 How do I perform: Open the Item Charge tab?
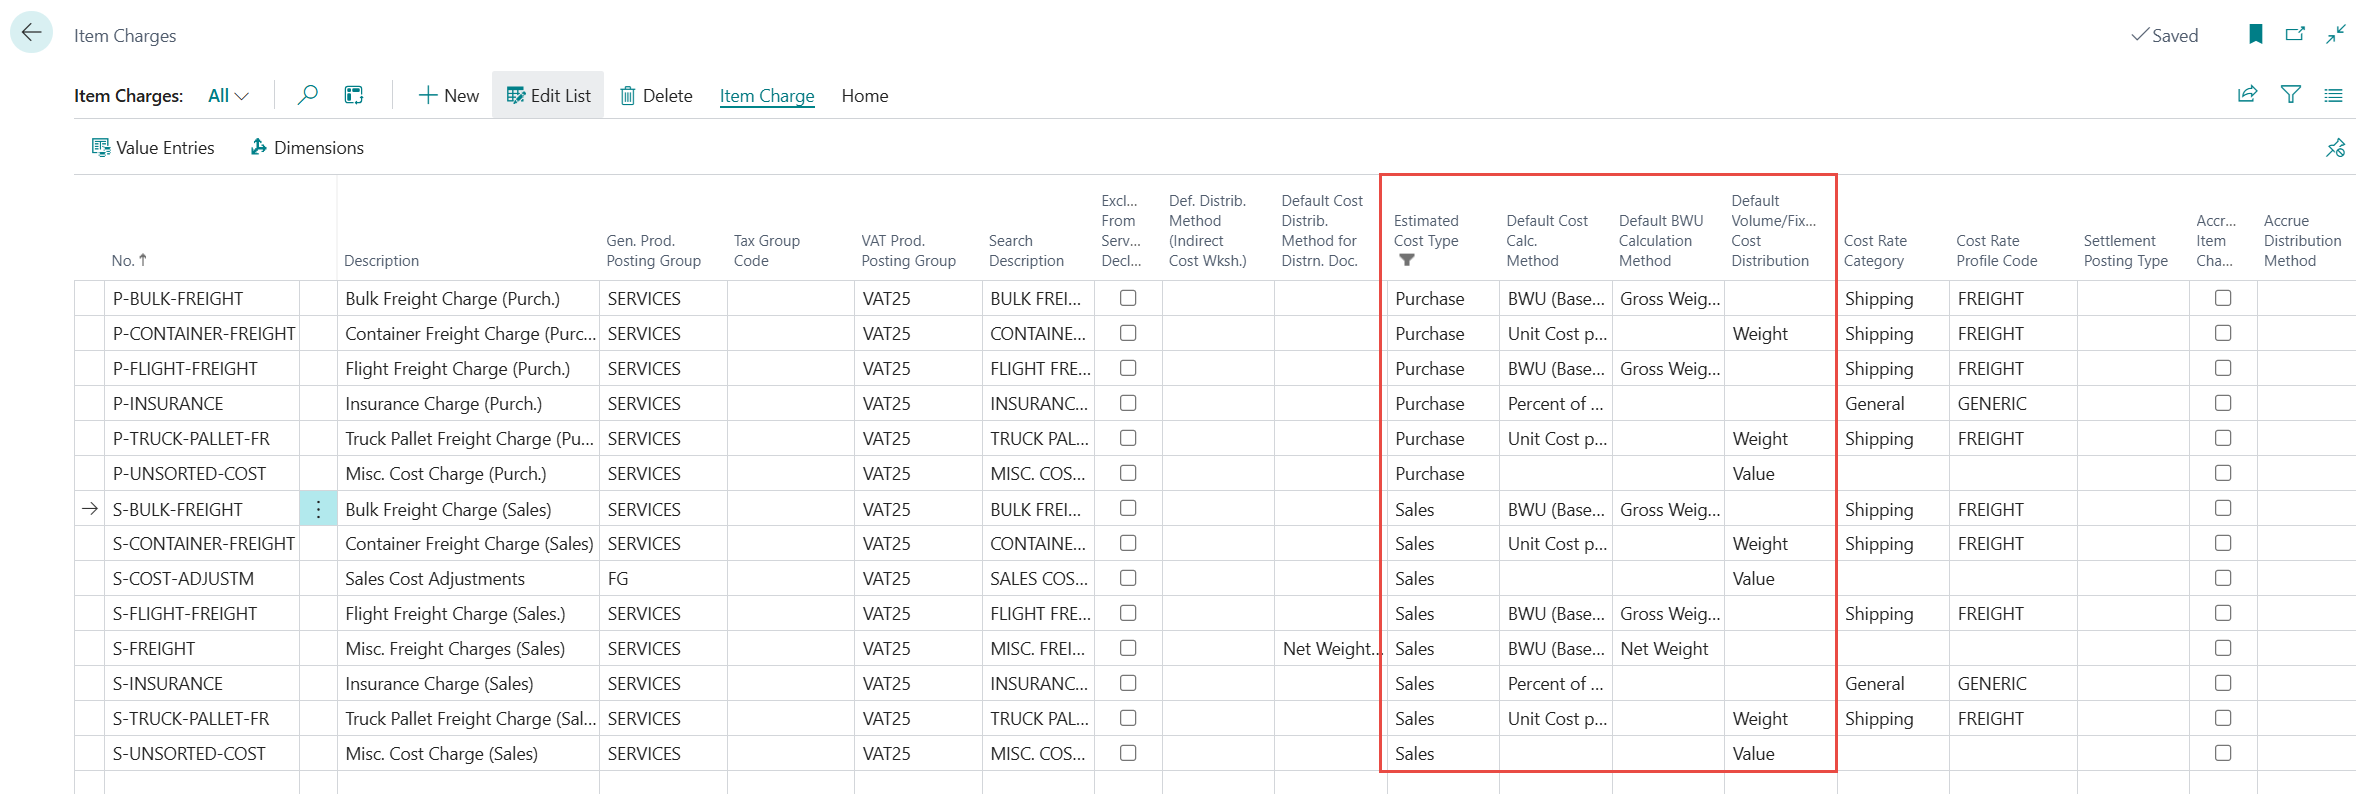point(766,96)
